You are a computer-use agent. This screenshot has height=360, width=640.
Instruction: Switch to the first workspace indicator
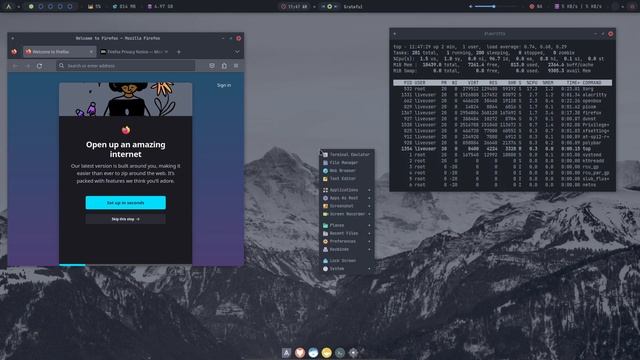(x=31, y=7)
